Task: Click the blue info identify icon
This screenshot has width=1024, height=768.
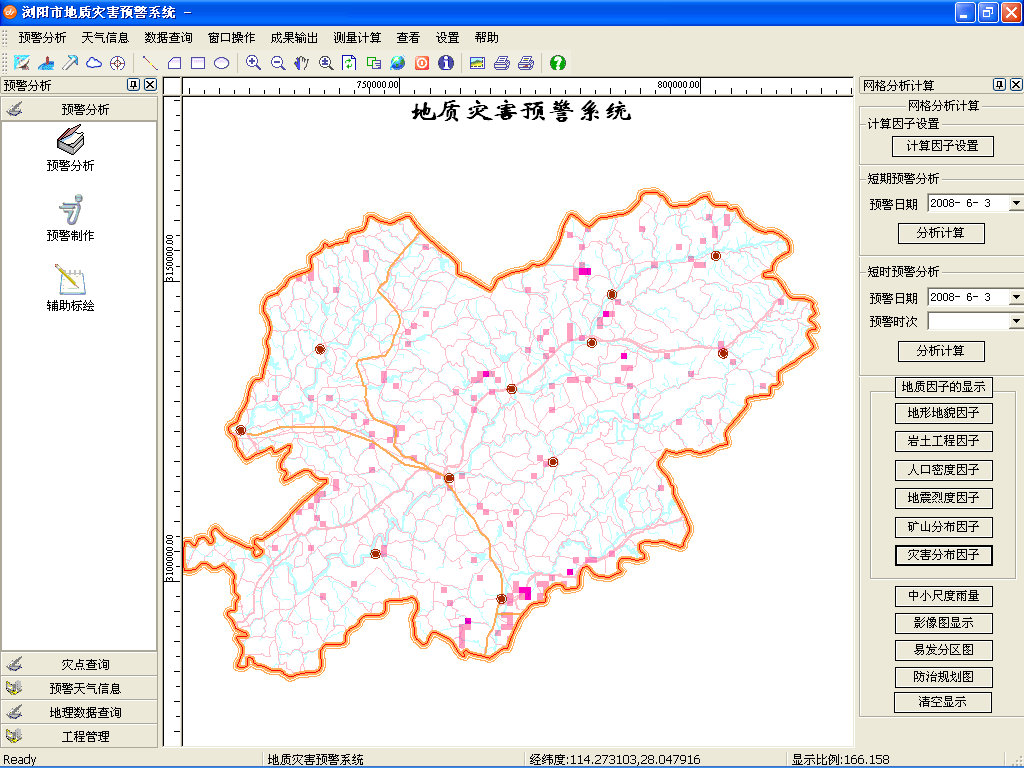Action: pos(446,63)
